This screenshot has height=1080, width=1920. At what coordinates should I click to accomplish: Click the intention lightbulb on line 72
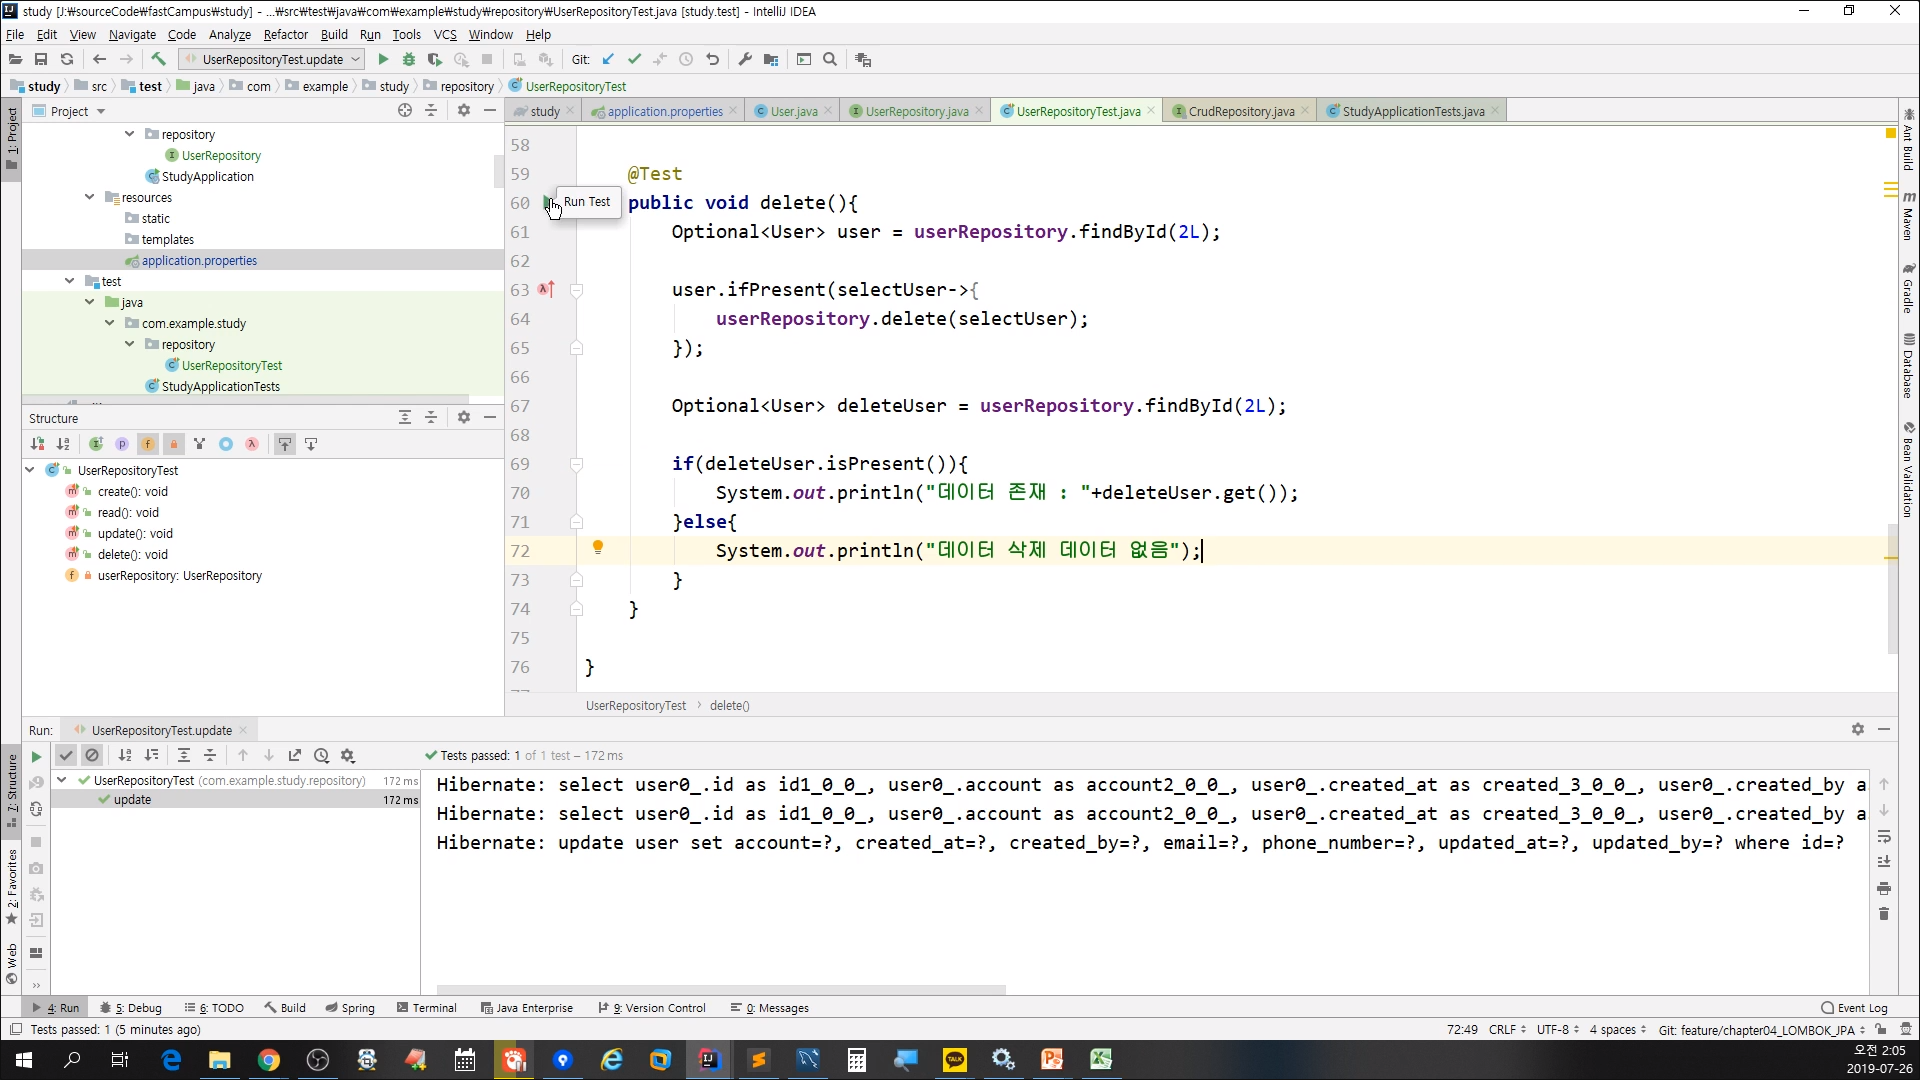pos(598,548)
